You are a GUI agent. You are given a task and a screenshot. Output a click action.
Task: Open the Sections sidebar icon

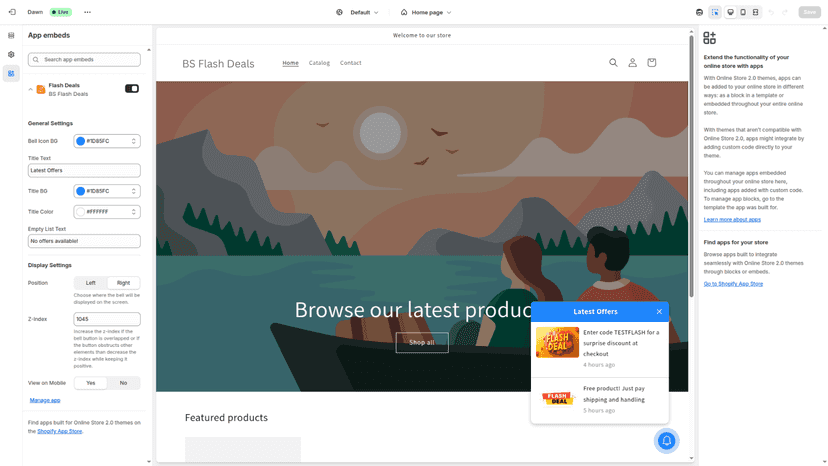[x=11, y=35]
